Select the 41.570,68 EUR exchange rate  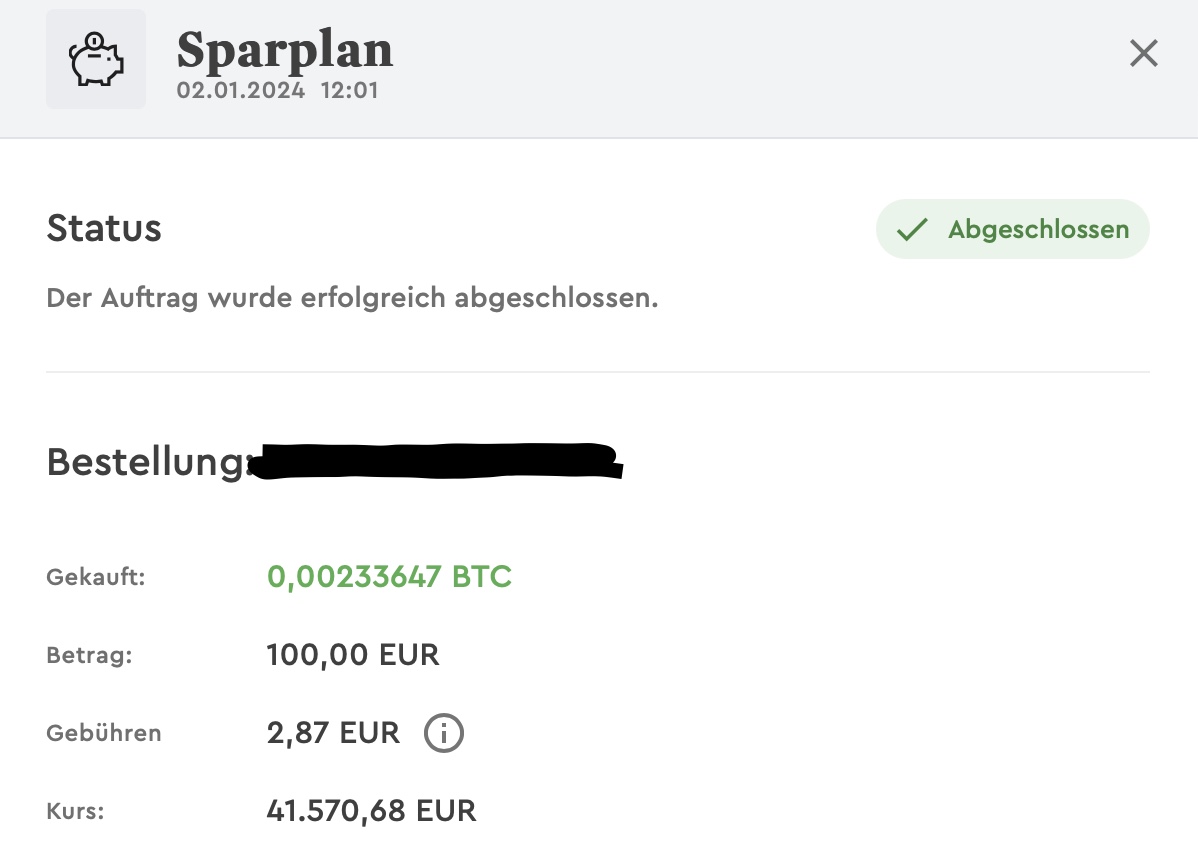coord(371,811)
